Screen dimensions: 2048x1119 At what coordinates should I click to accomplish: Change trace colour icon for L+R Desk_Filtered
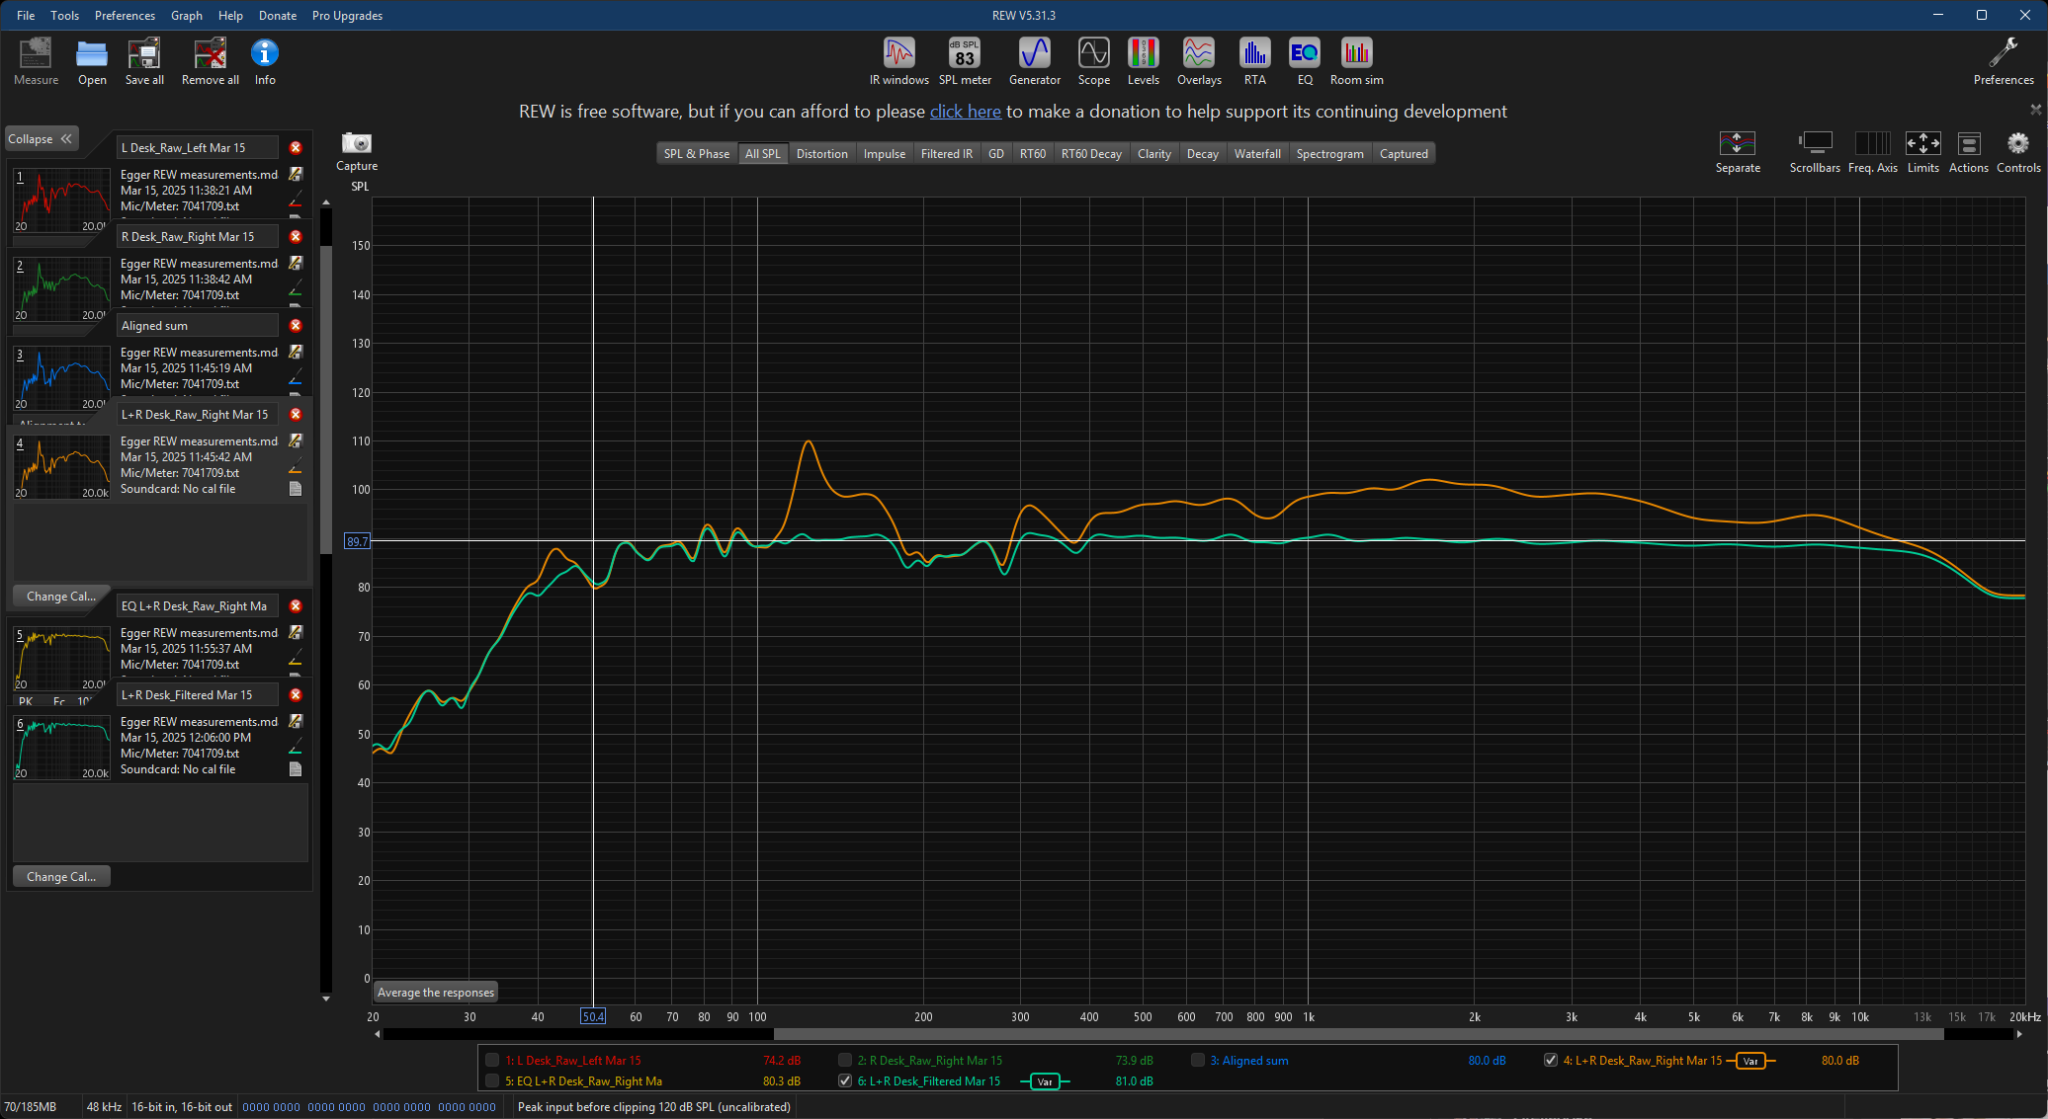coord(295,747)
